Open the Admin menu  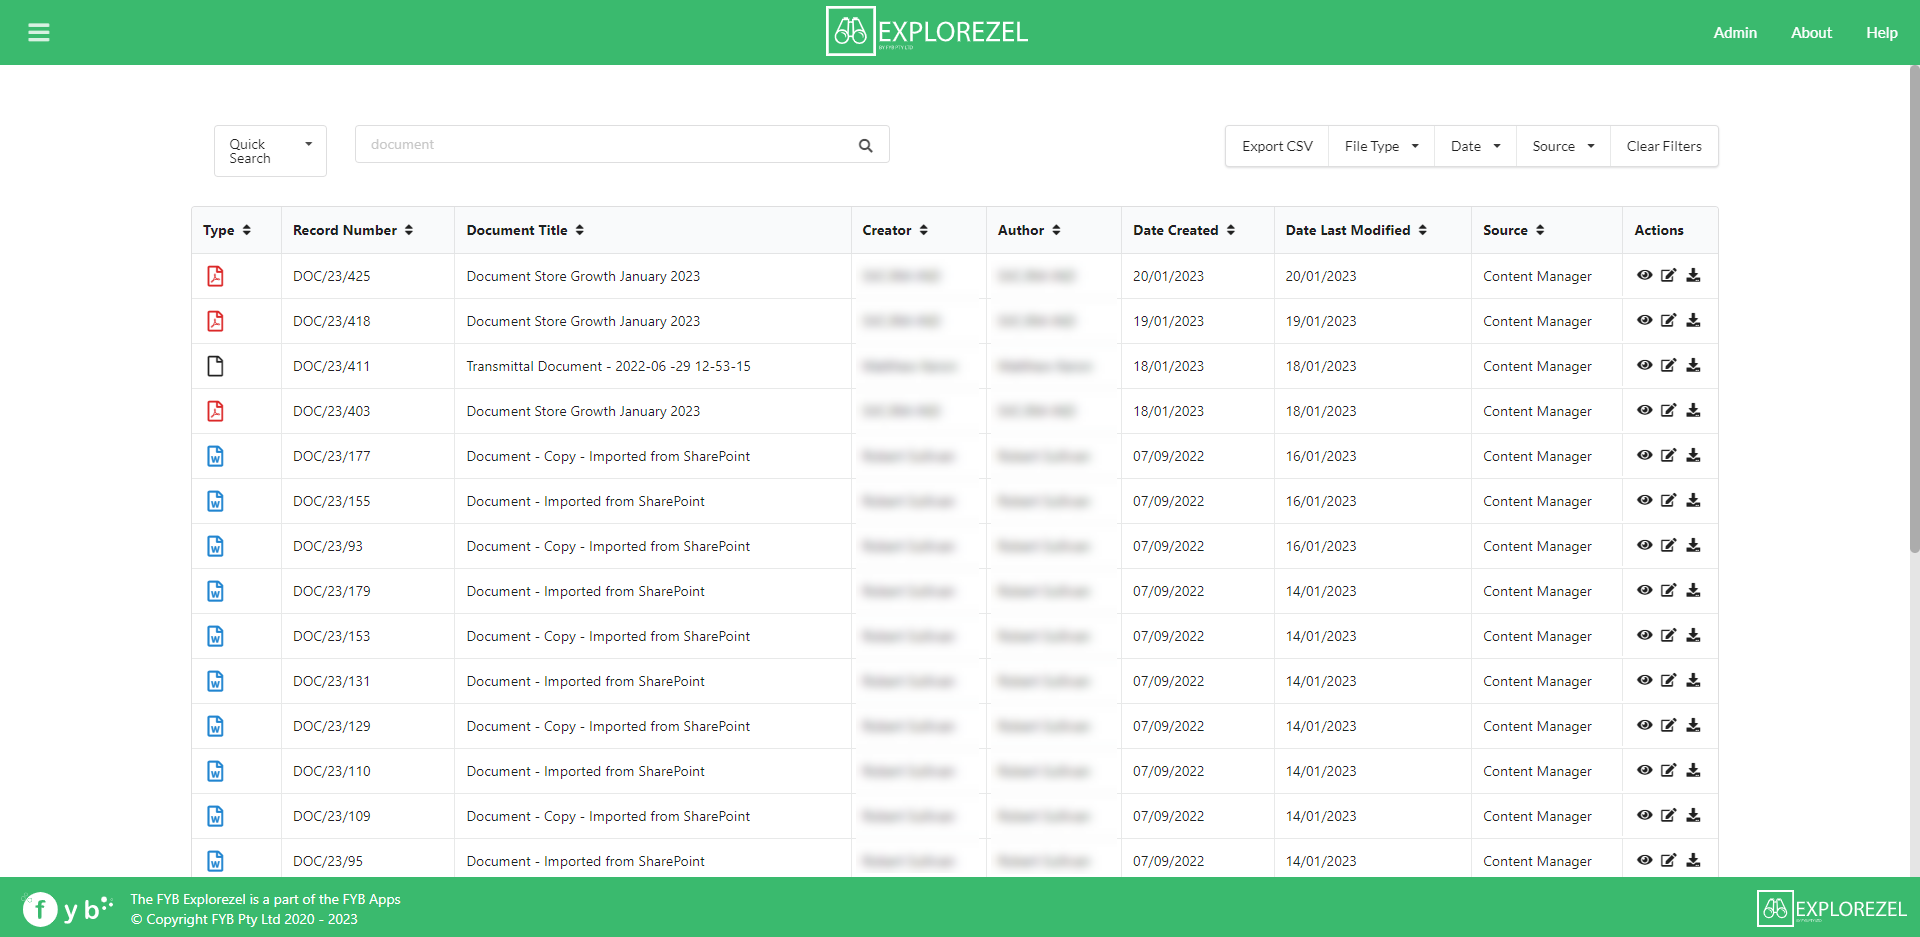tap(1735, 33)
